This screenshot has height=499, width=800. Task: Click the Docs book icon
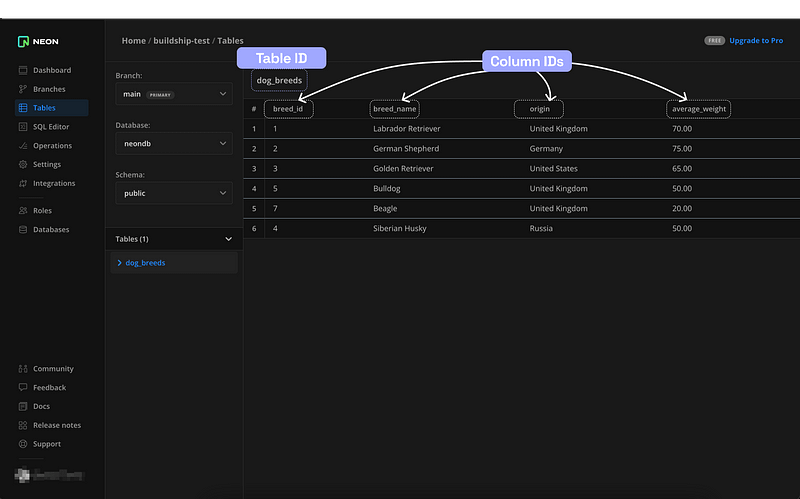coord(23,406)
